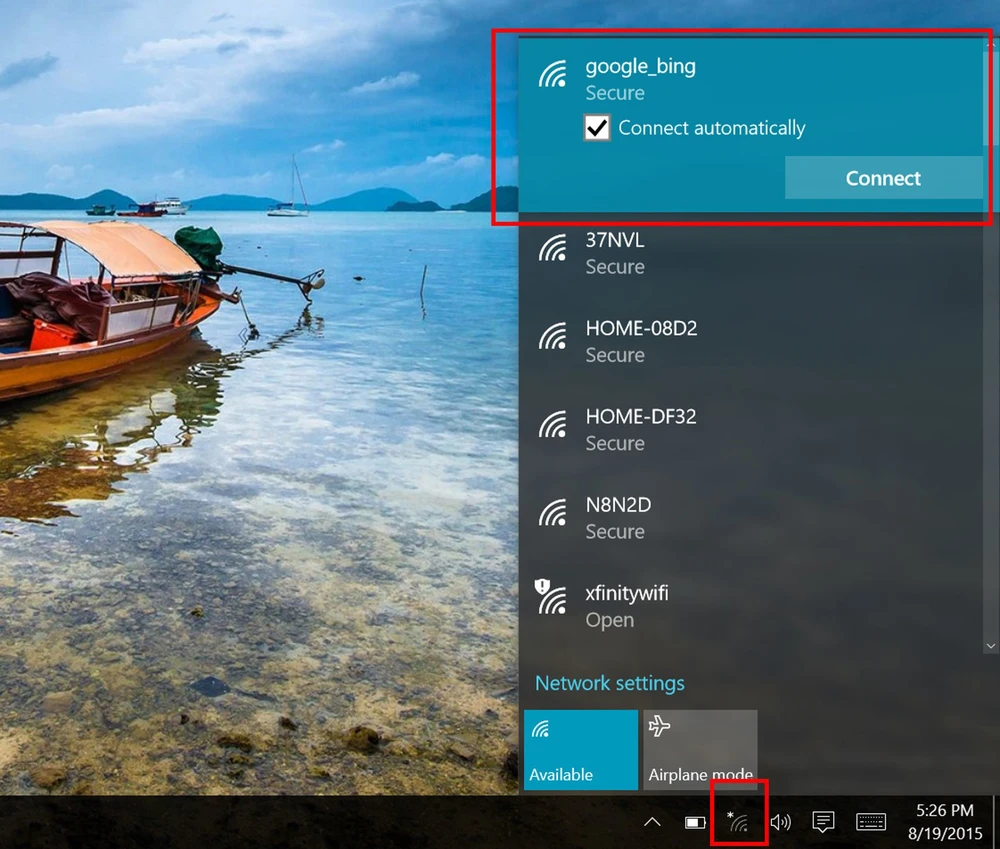Click the google_bing Wi-Fi signal icon

(553, 74)
